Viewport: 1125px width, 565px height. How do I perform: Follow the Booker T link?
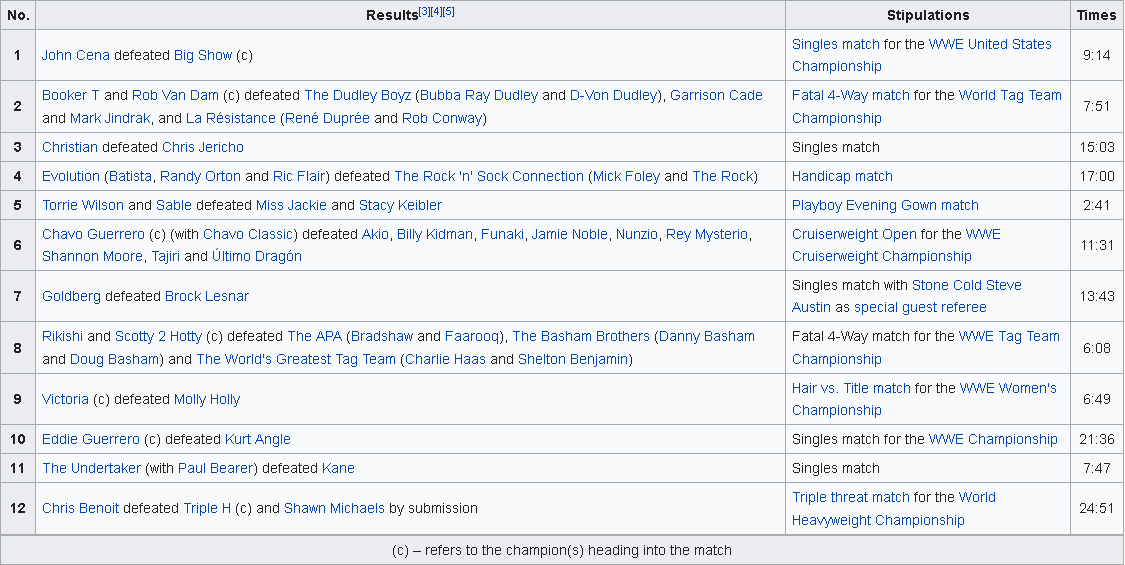point(70,95)
